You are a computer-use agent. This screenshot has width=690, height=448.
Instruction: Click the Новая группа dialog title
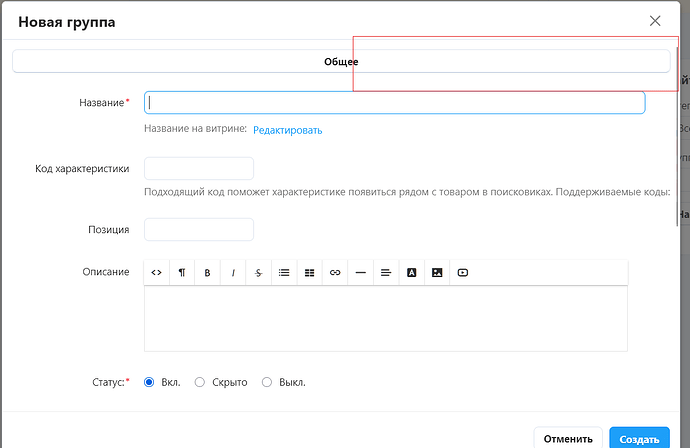(x=66, y=22)
